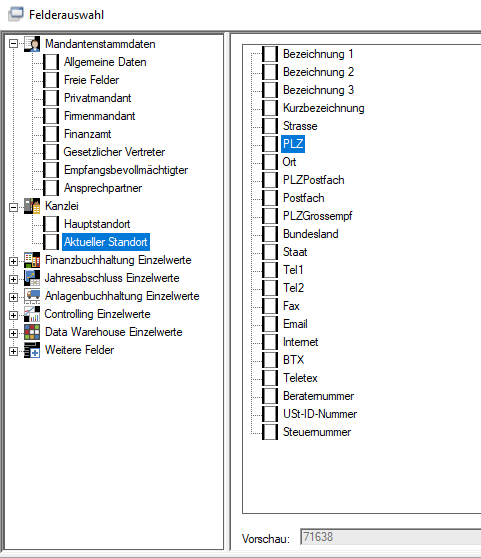Viewport: 481px width, 558px height.
Task: Select the Hauptstandort tree entry
Action: coord(97,224)
